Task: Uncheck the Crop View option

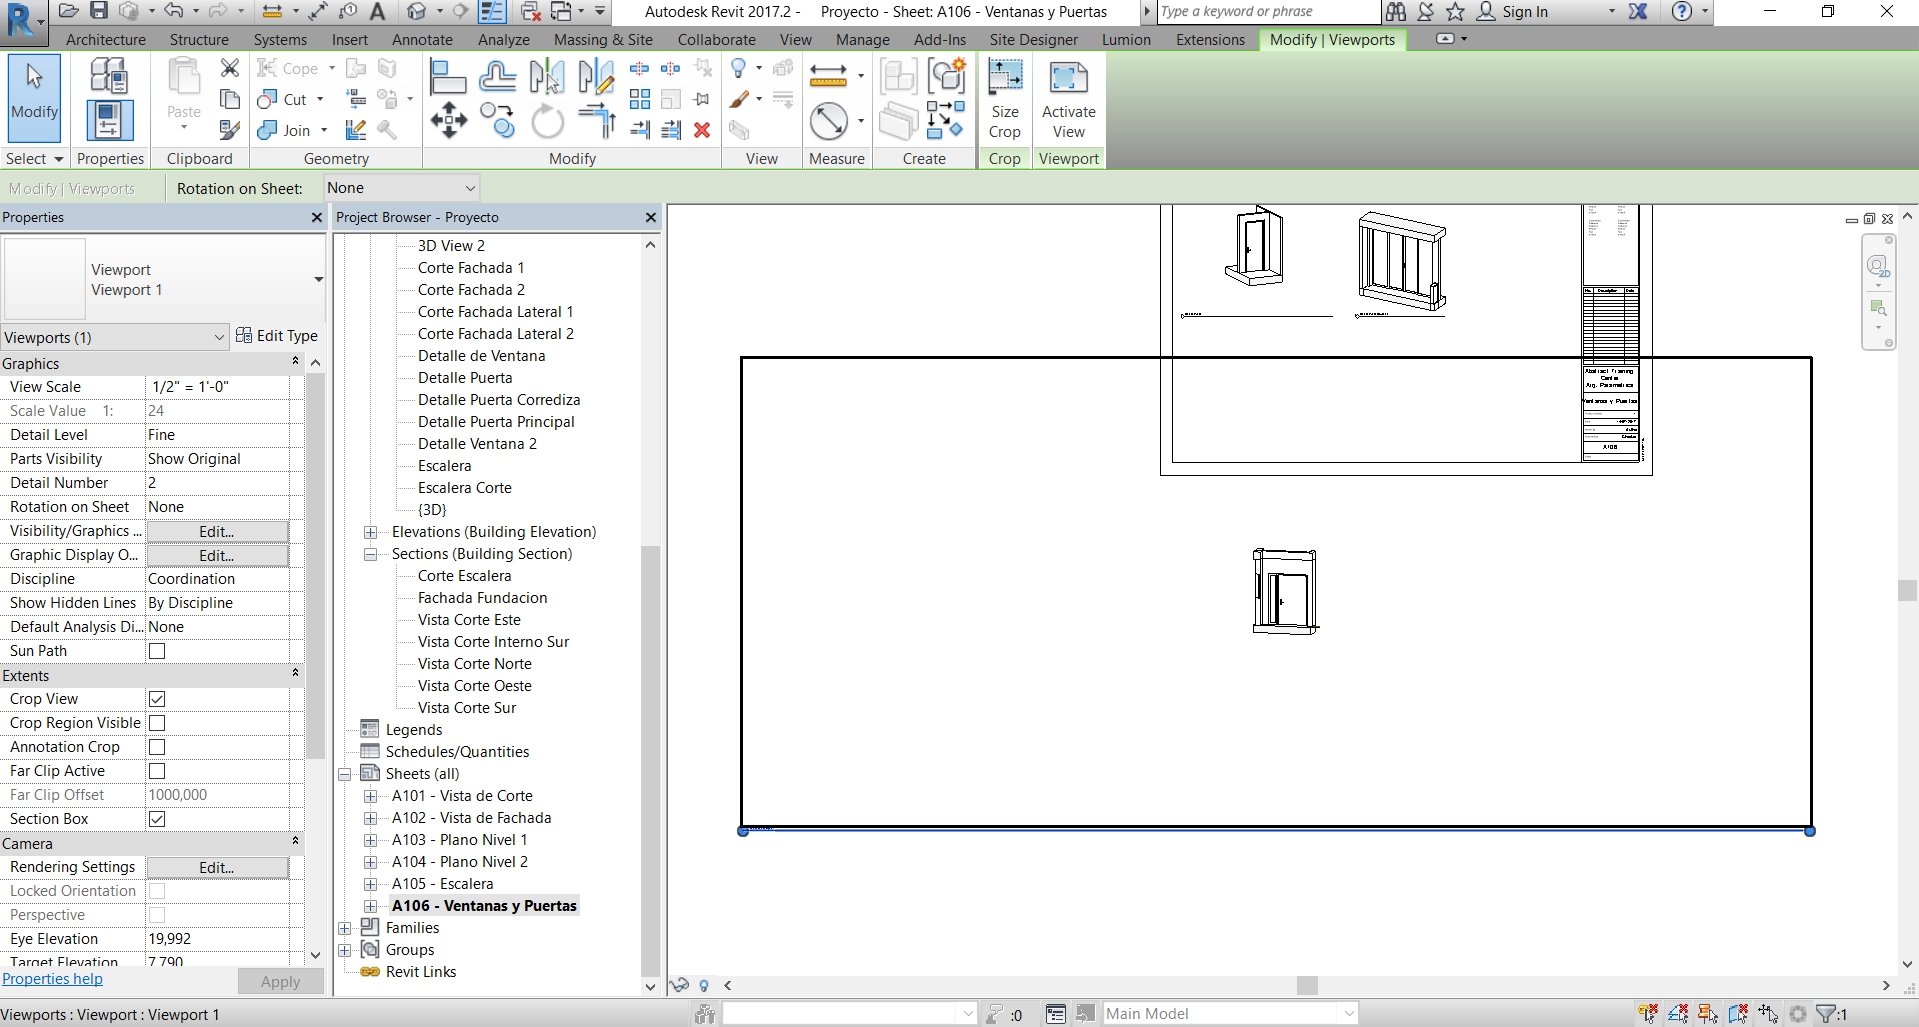Action: point(156,699)
